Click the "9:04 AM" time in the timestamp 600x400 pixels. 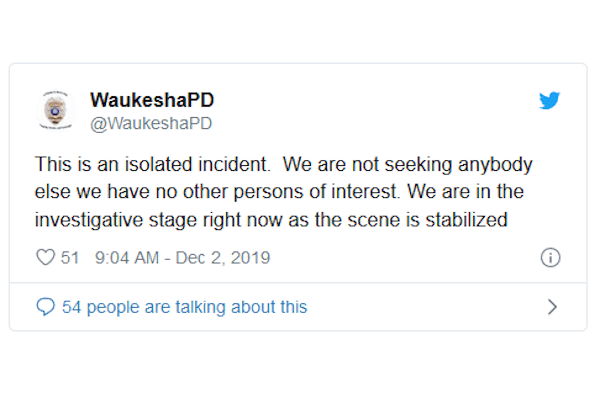(127, 258)
